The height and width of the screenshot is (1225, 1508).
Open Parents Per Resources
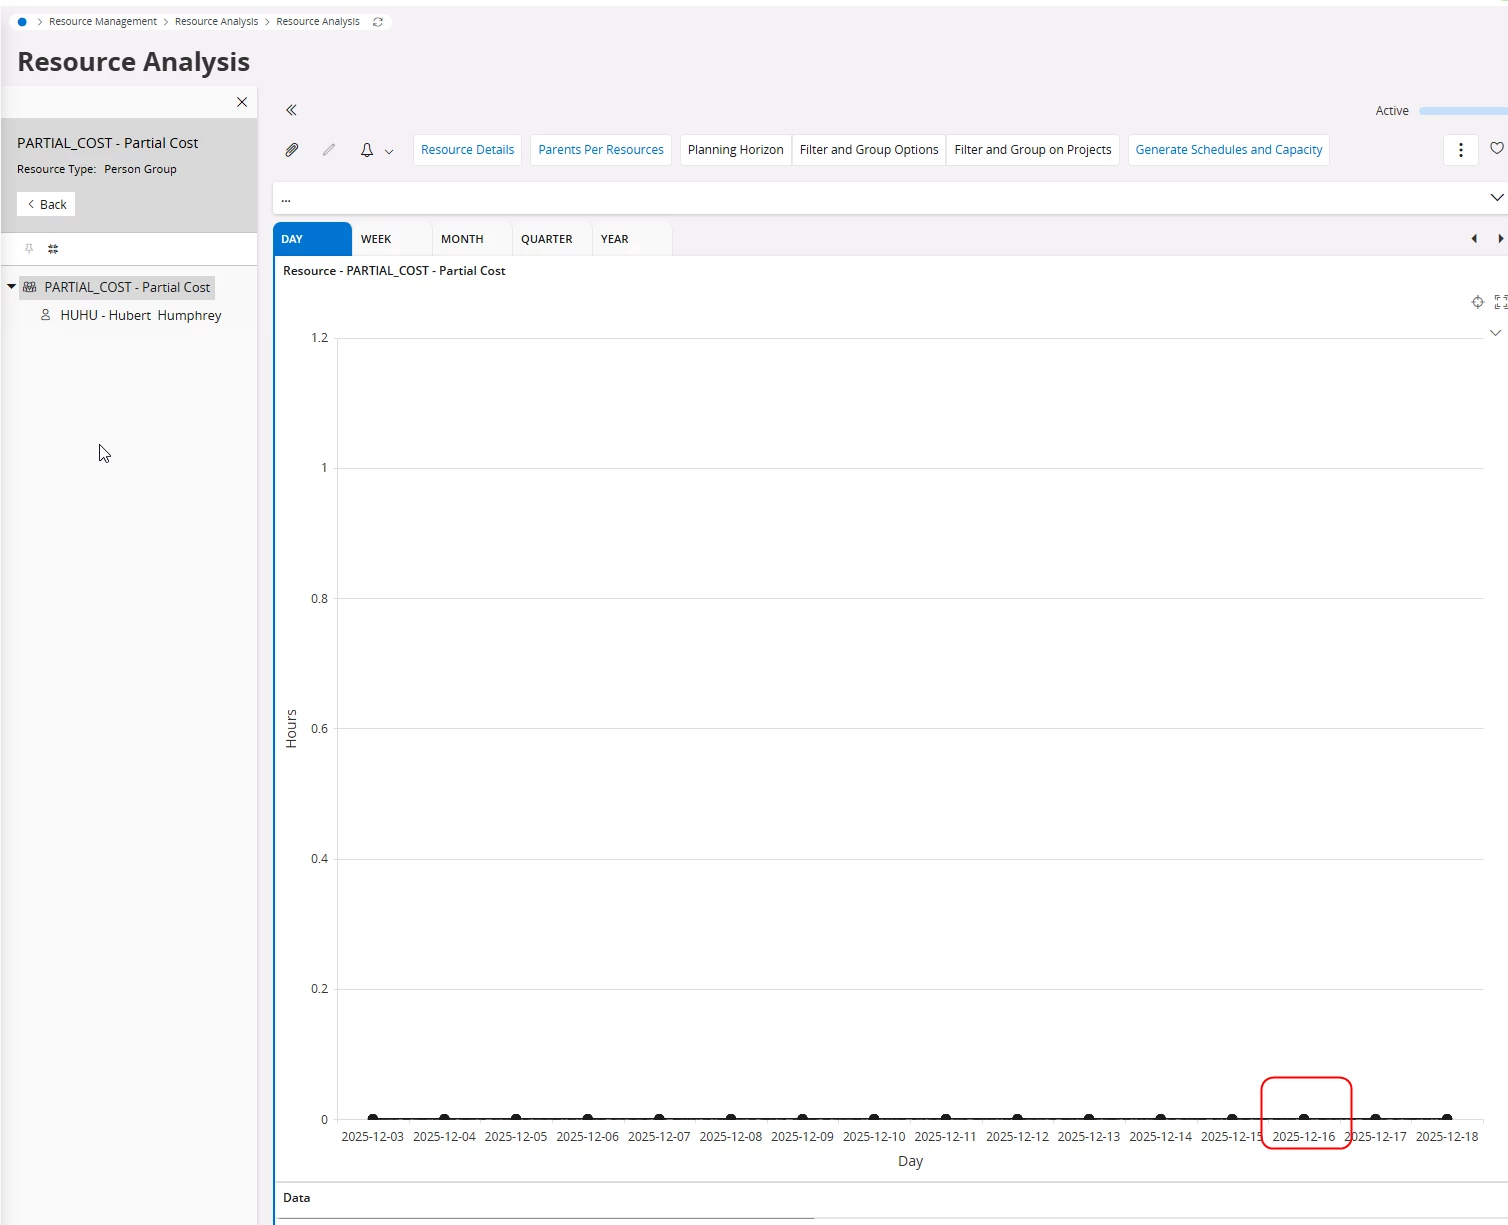click(601, 150)
